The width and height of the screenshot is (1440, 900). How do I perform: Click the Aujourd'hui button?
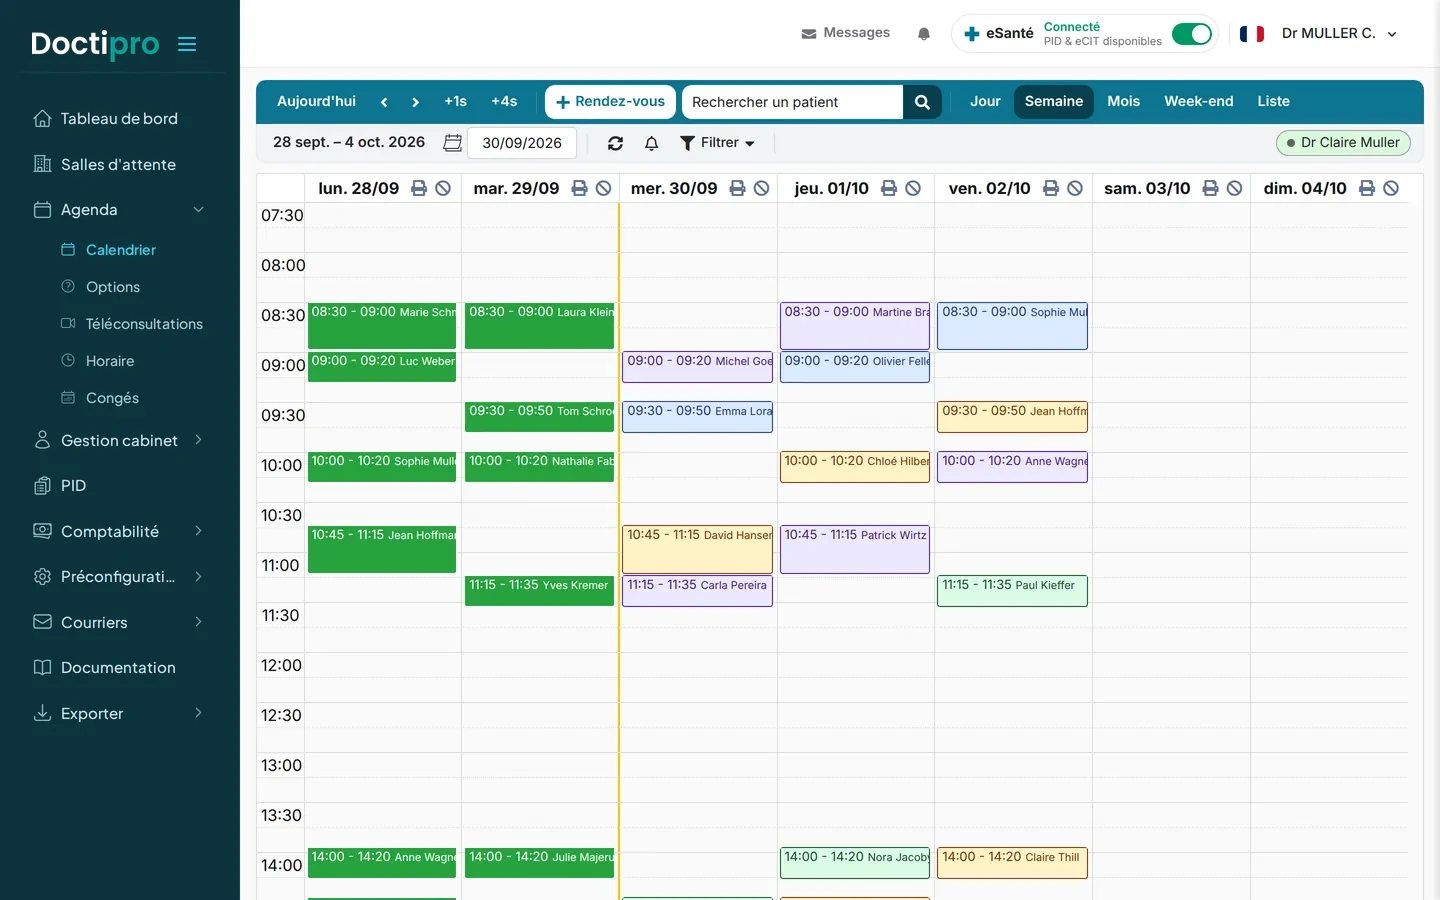(316, 102)
